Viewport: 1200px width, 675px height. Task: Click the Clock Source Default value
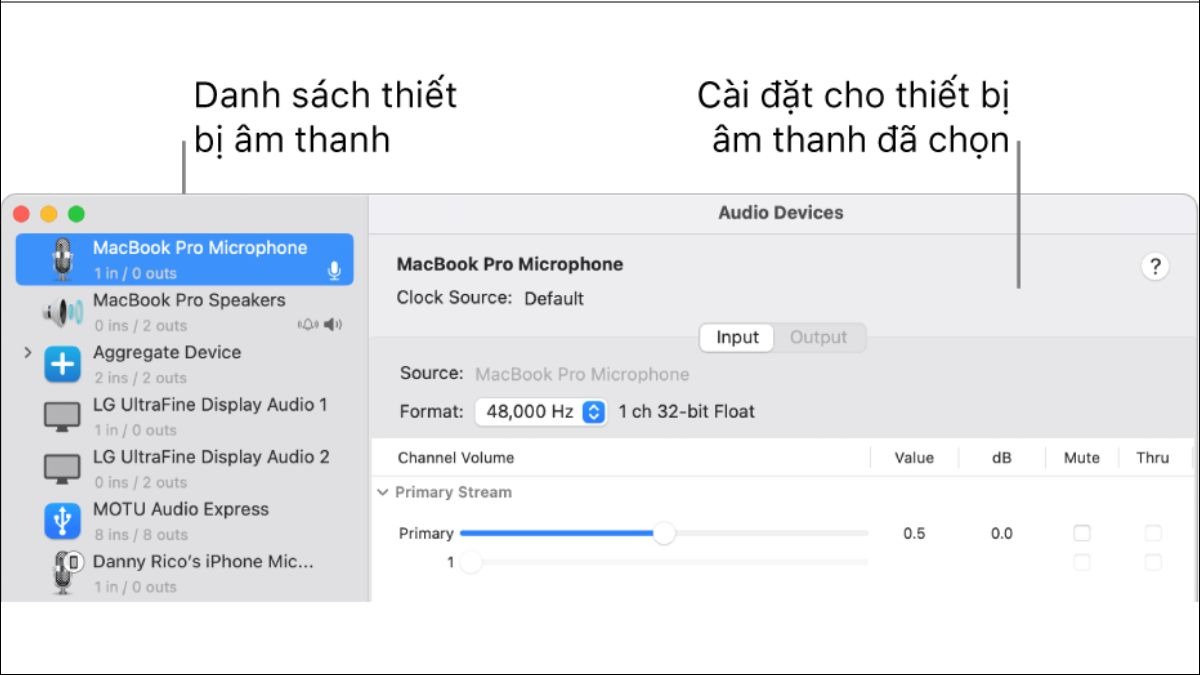(x=554, y=298)
